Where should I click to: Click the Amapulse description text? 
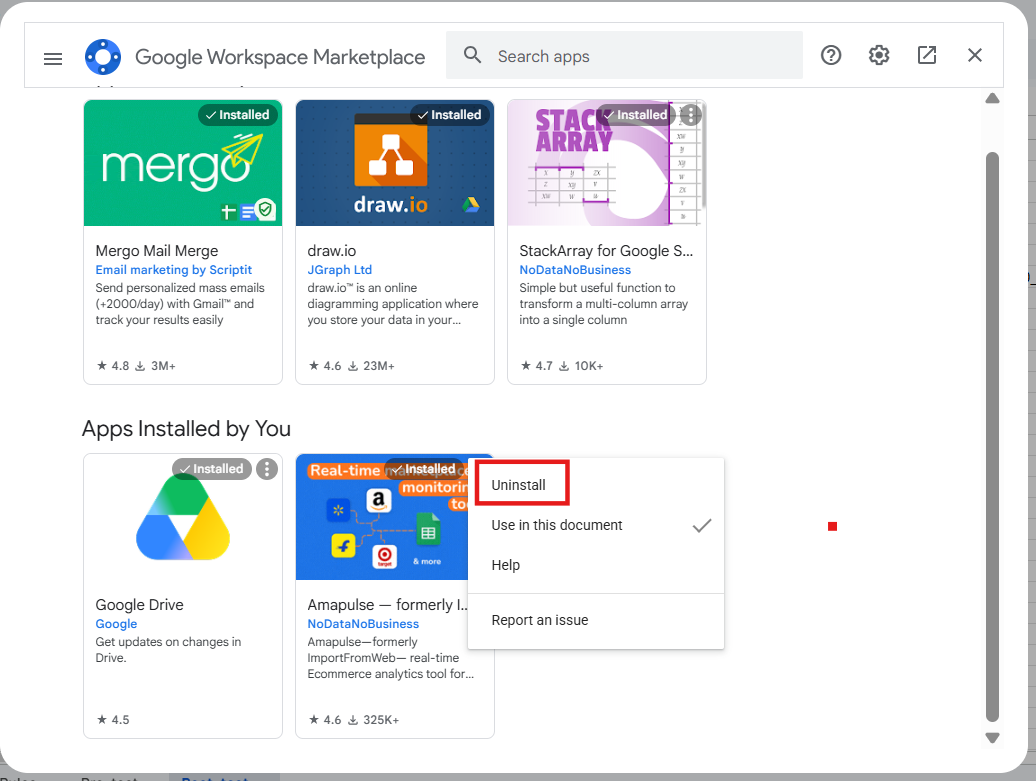pyautogui.click(x=390, y=658)
